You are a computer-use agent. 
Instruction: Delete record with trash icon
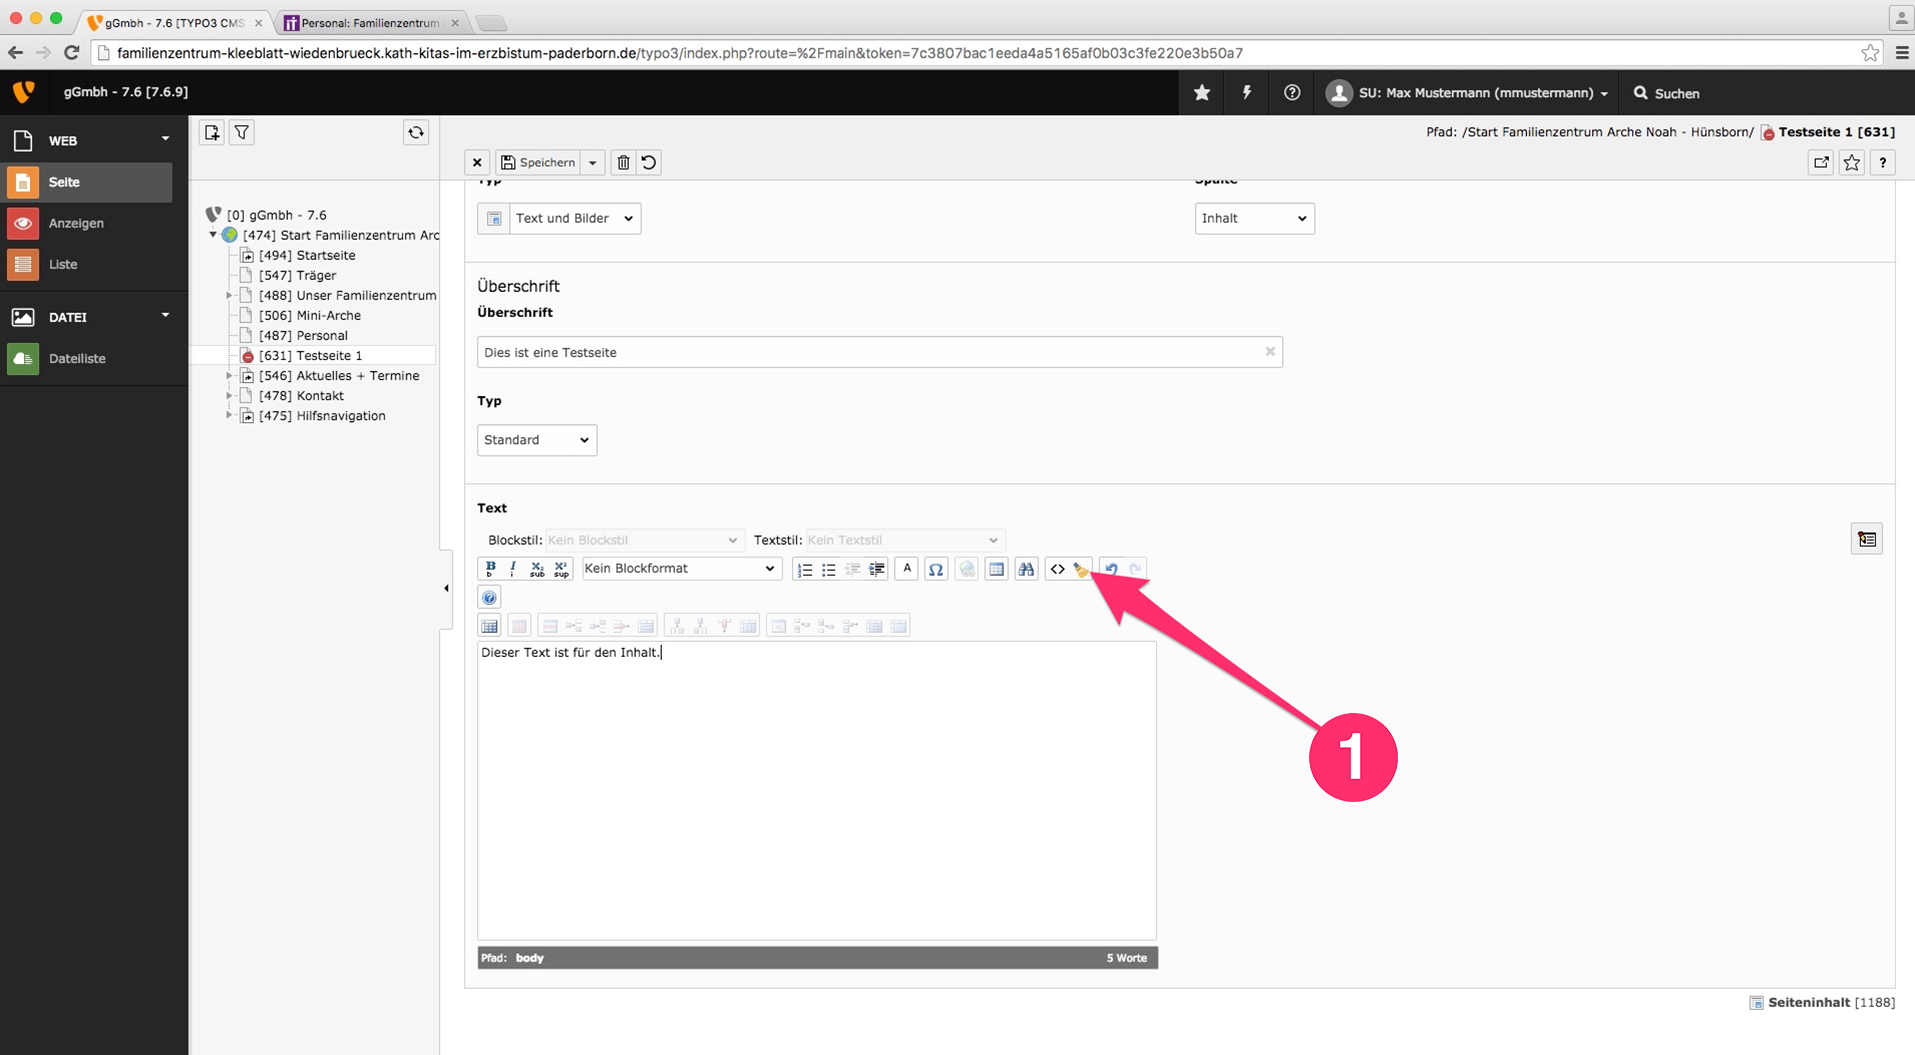(623, 162)
